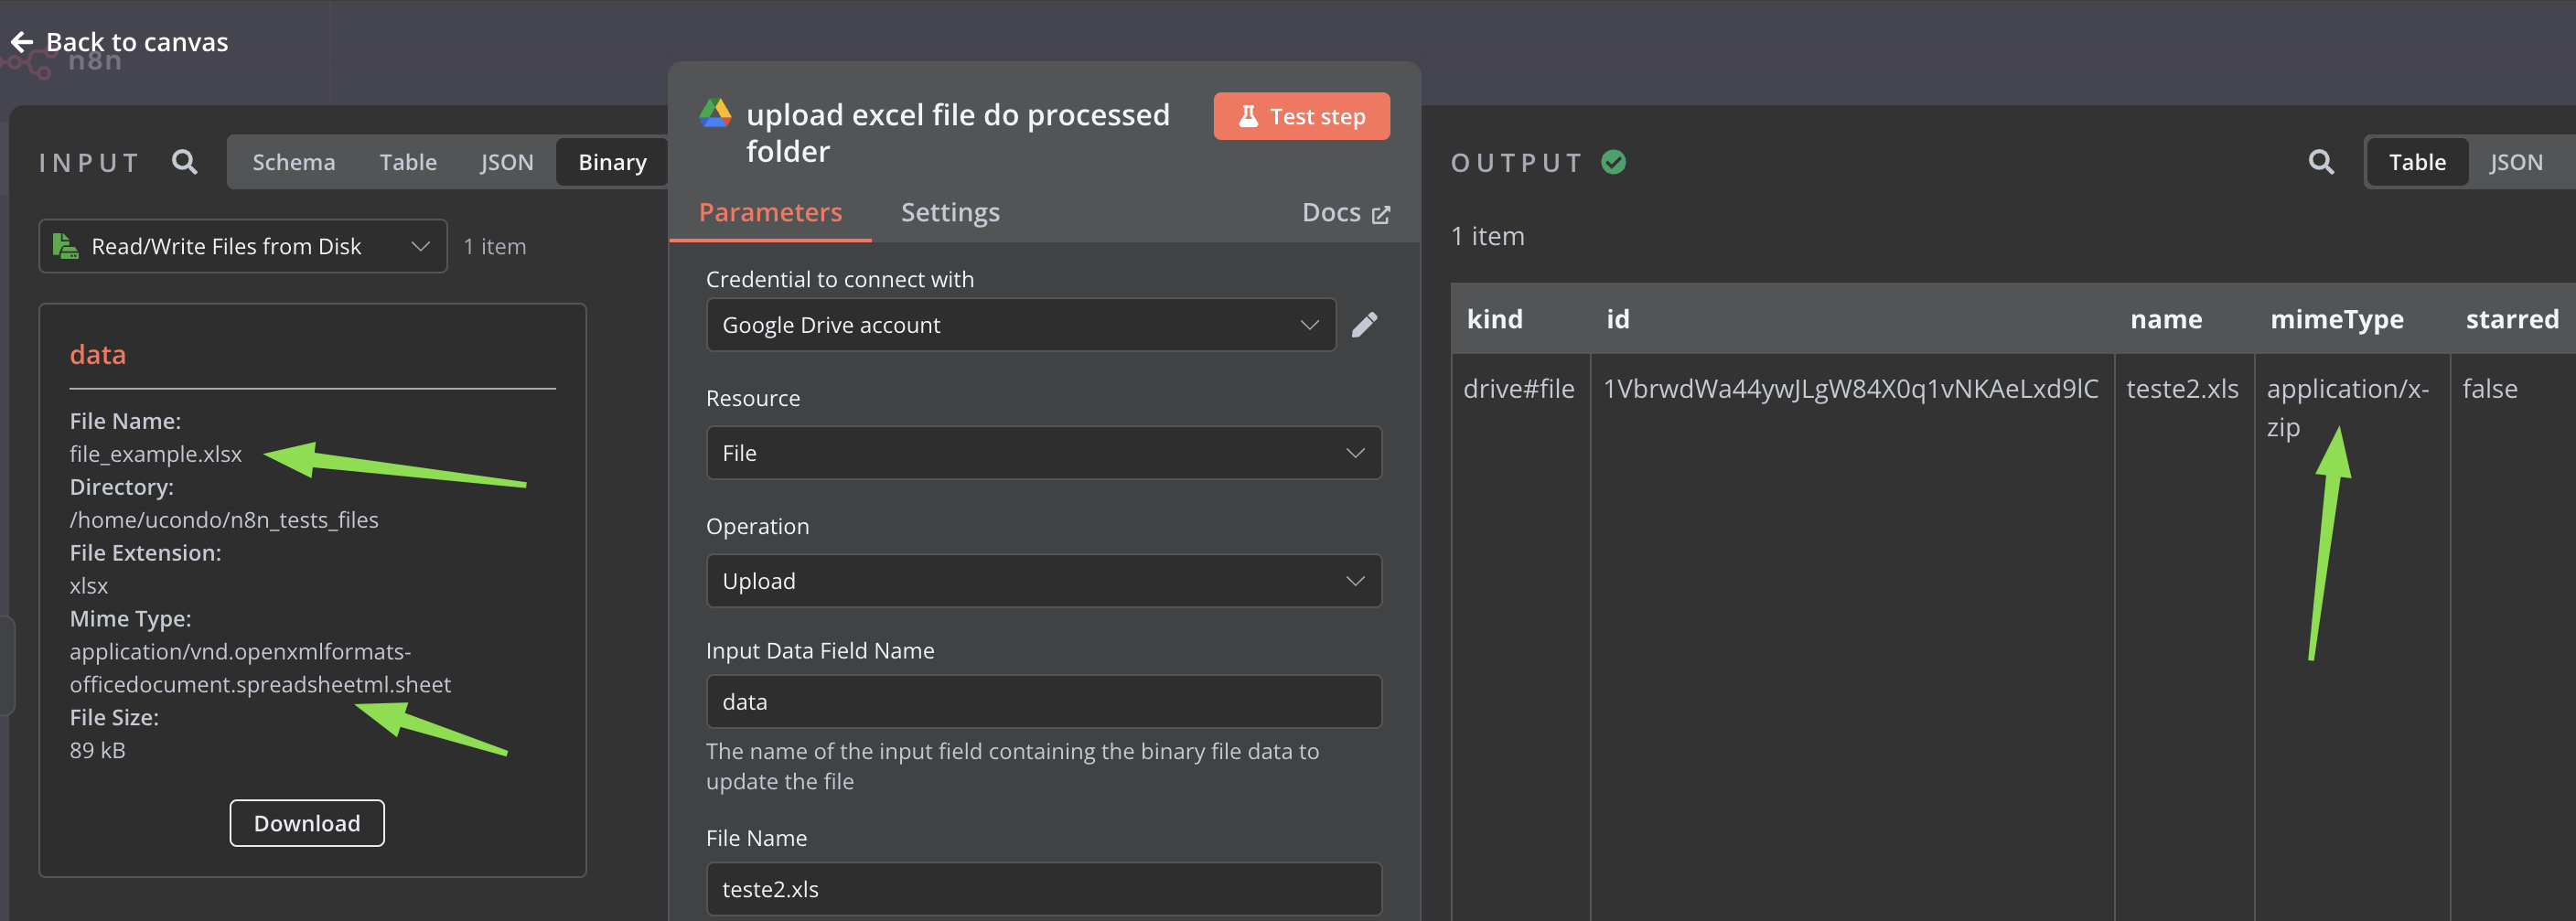Search the output panel data
2576x921 pixels.
pos(2321,162)
